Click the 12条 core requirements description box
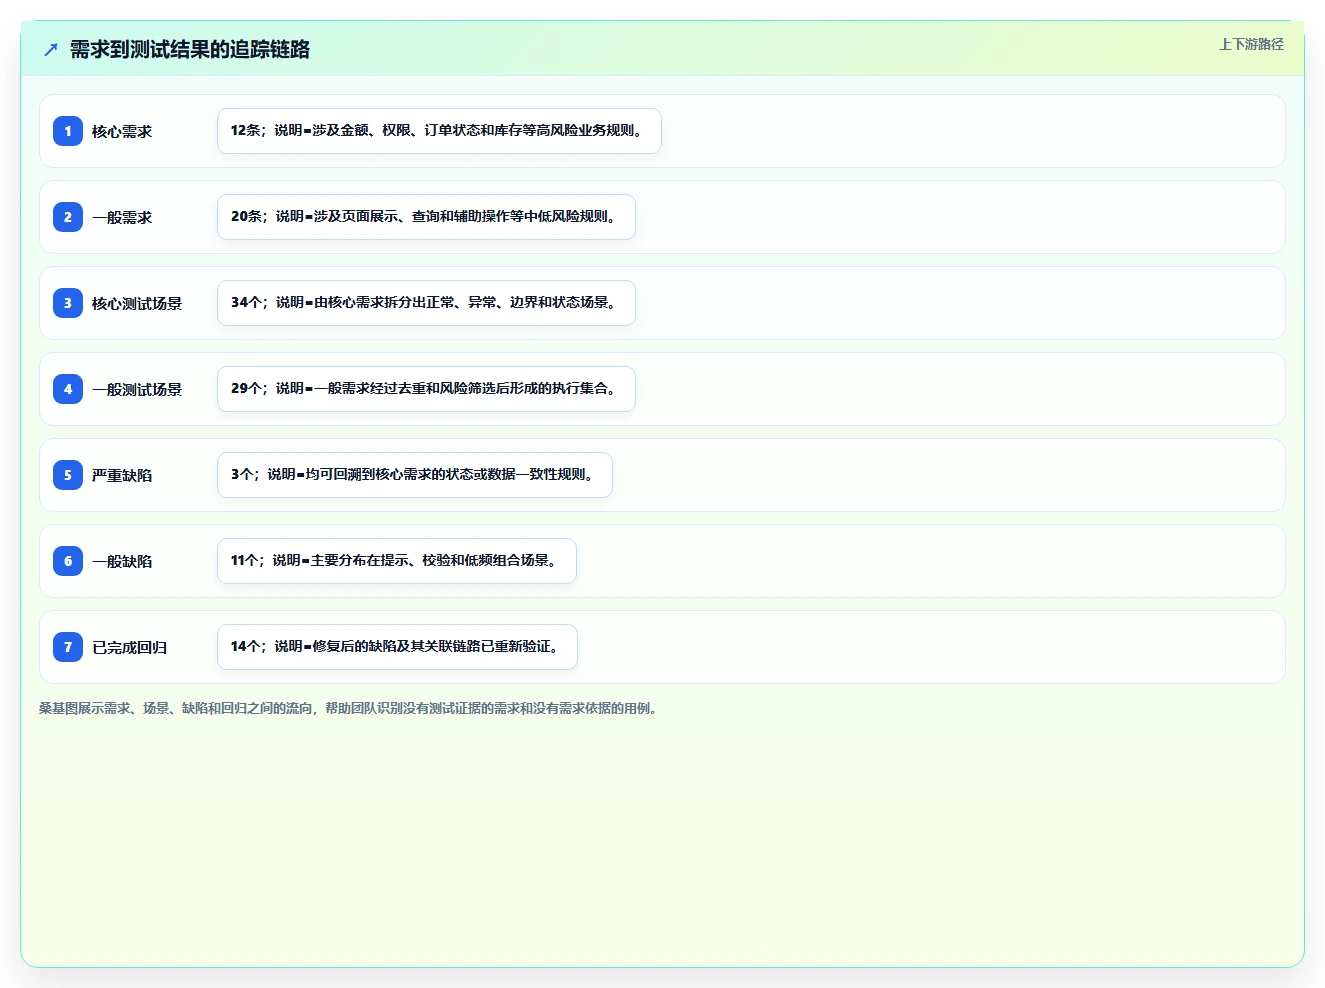 [x=439, y=131]
